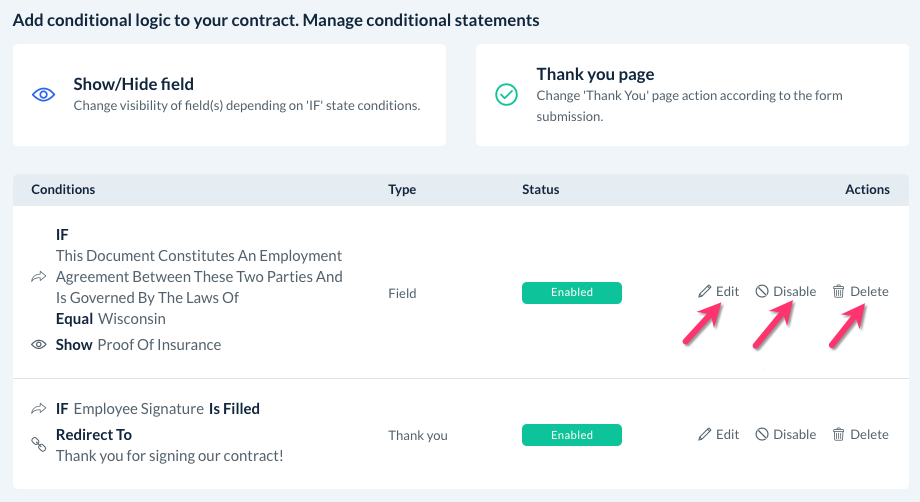
Task: Disable the Wisconsin field condition
Action: (786, 292)
